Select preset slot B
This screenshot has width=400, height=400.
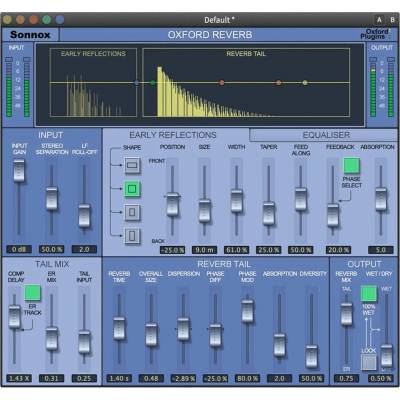click(x=392, y=20)
